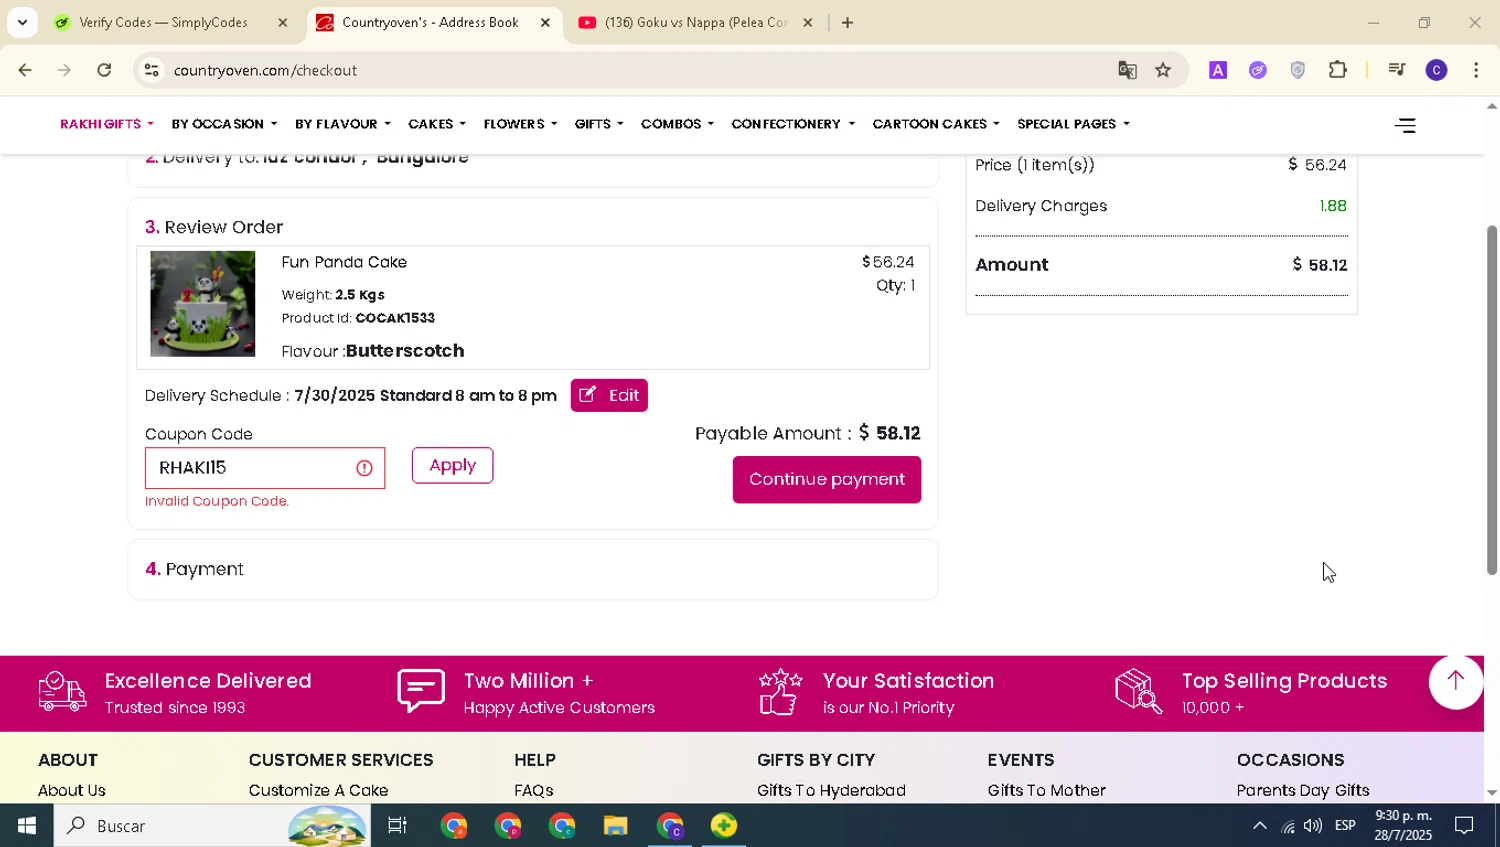Expand the Confectionery dropdown menu
Image resolution: width=1500 pixels, height=847 pixels.
click(x=793, y=124)
